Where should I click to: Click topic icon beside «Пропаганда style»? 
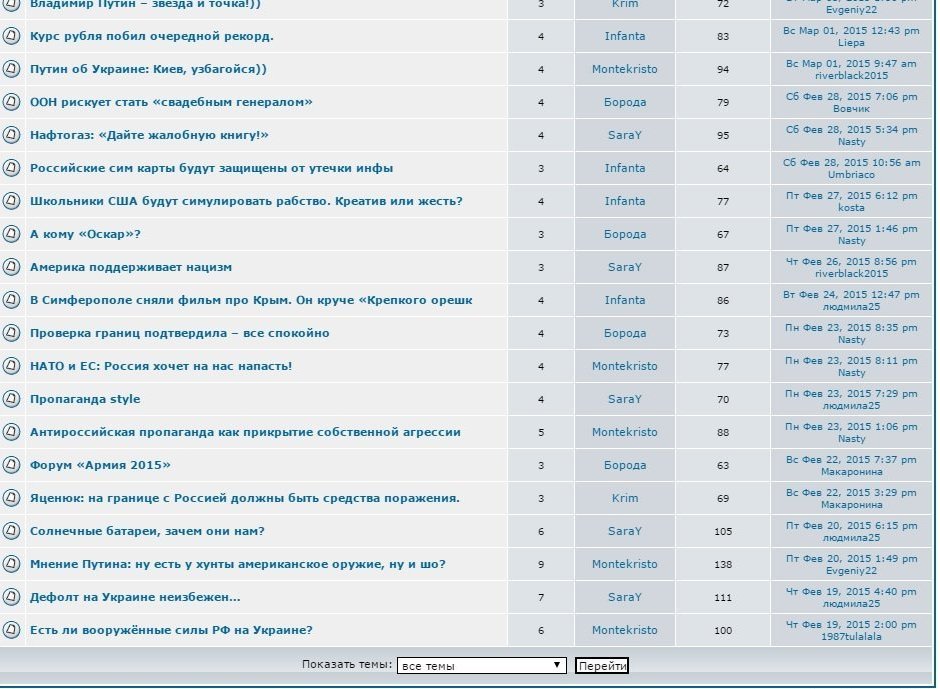11,399
